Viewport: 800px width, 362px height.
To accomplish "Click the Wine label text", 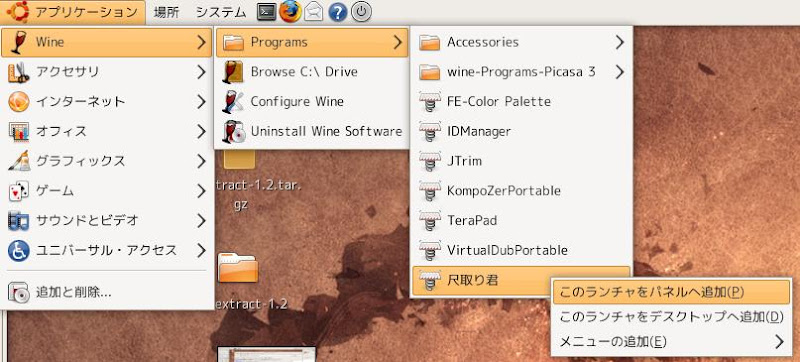I will tap(50, 42).
